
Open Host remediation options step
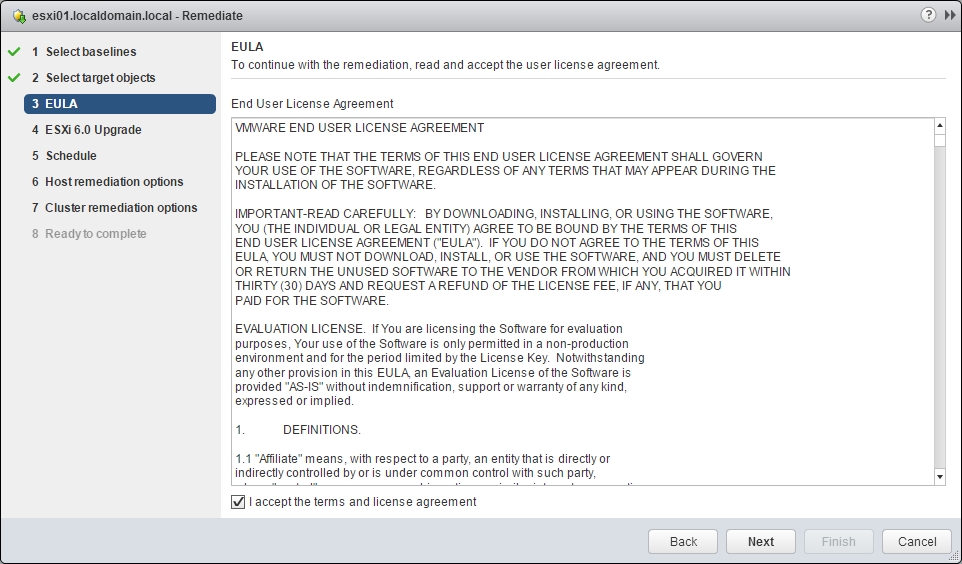pyautogui.click(x=114, y=182)
